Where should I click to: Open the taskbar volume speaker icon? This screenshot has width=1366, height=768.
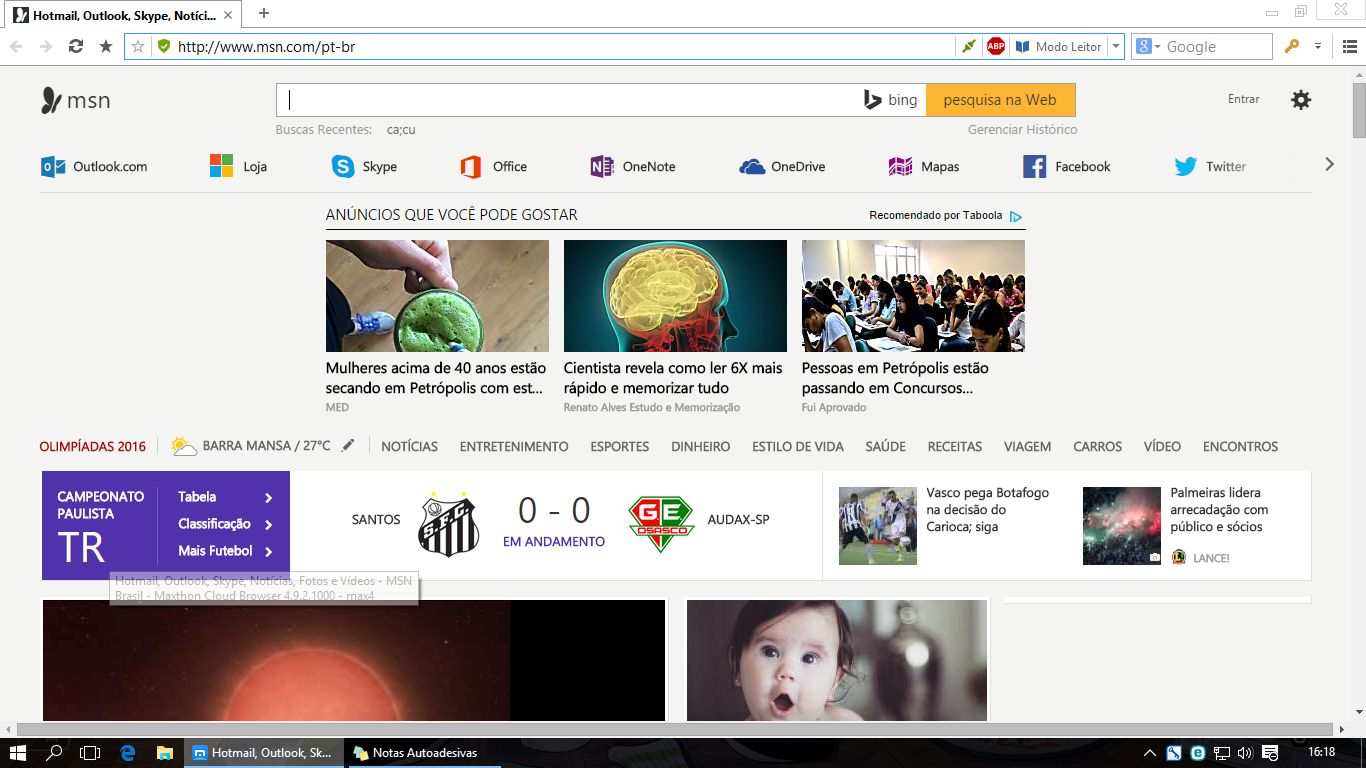coord(1245,753)
